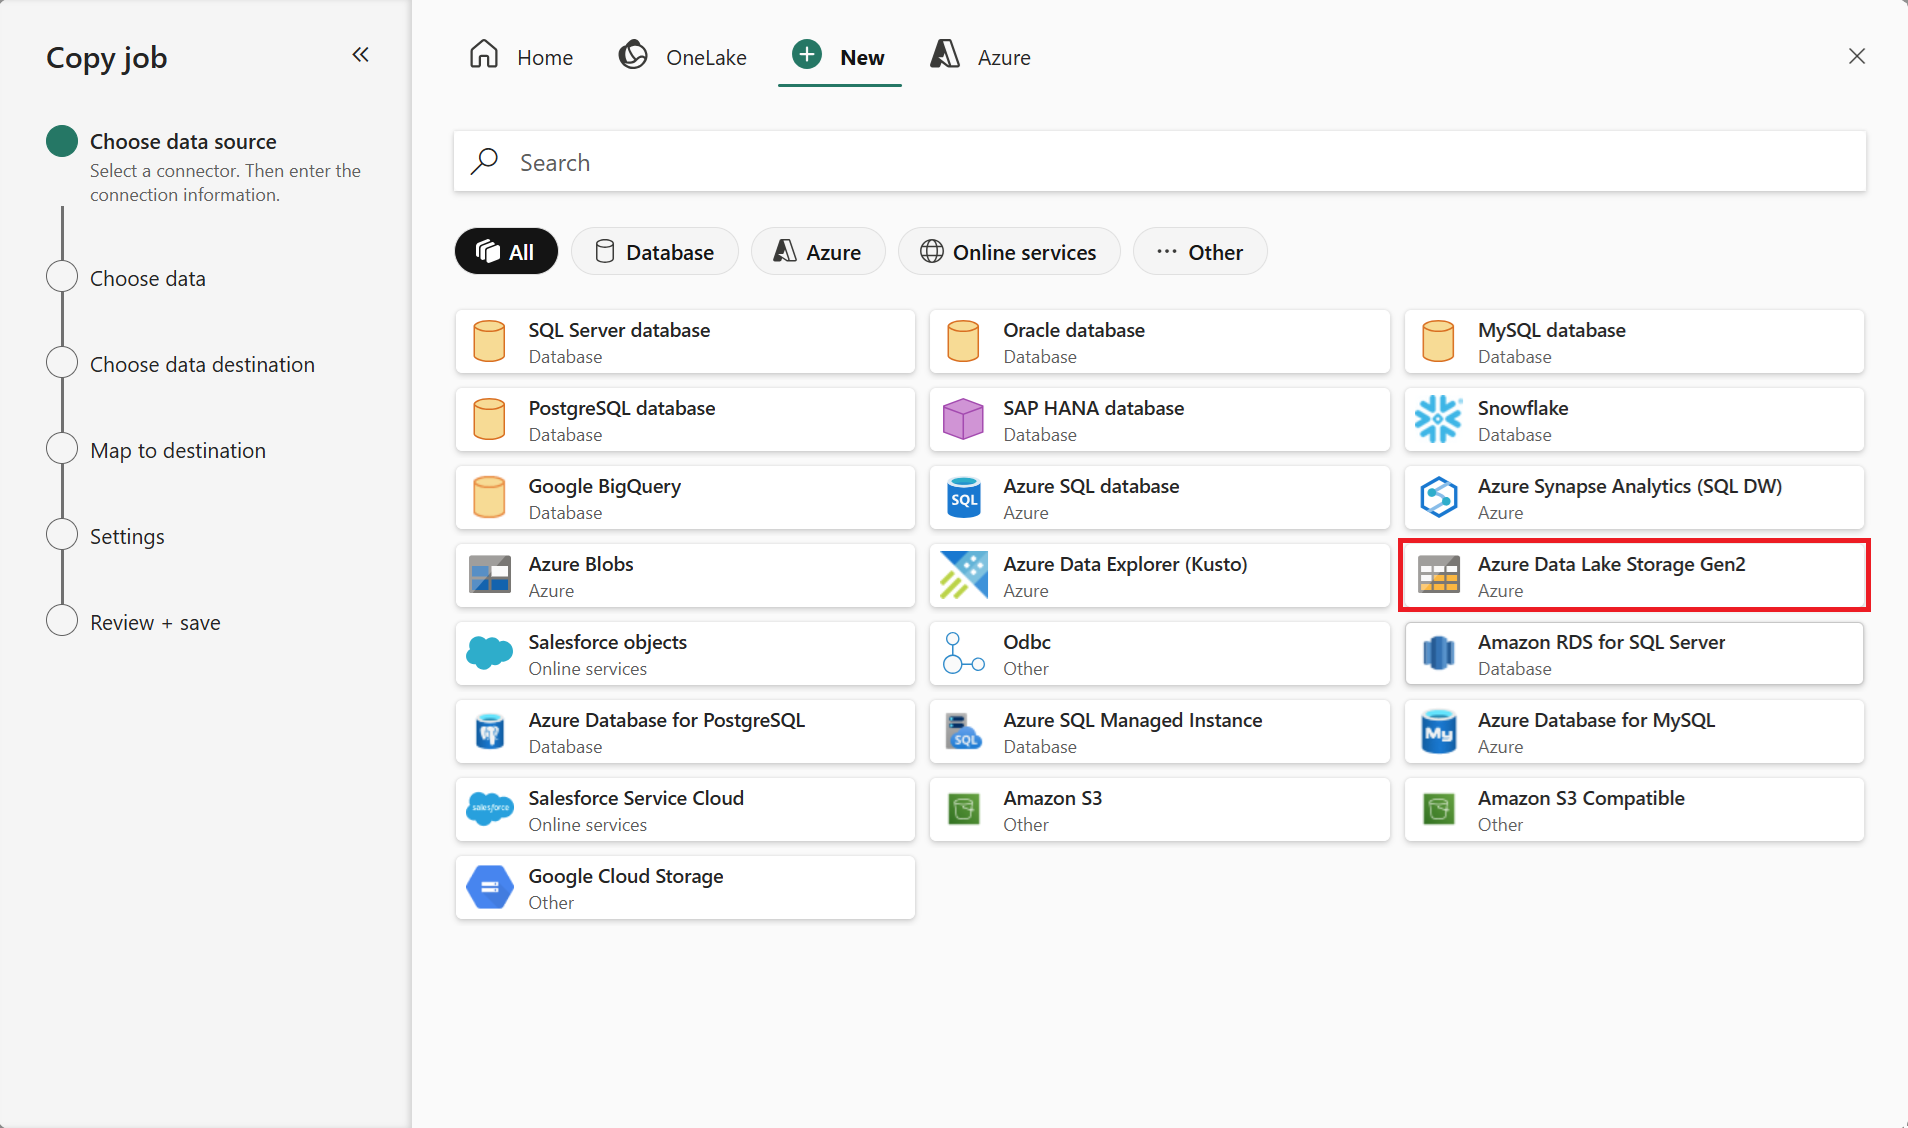
Task: Click the Amazon RDS for SQL Server icon
Action: pos(1438,654)
